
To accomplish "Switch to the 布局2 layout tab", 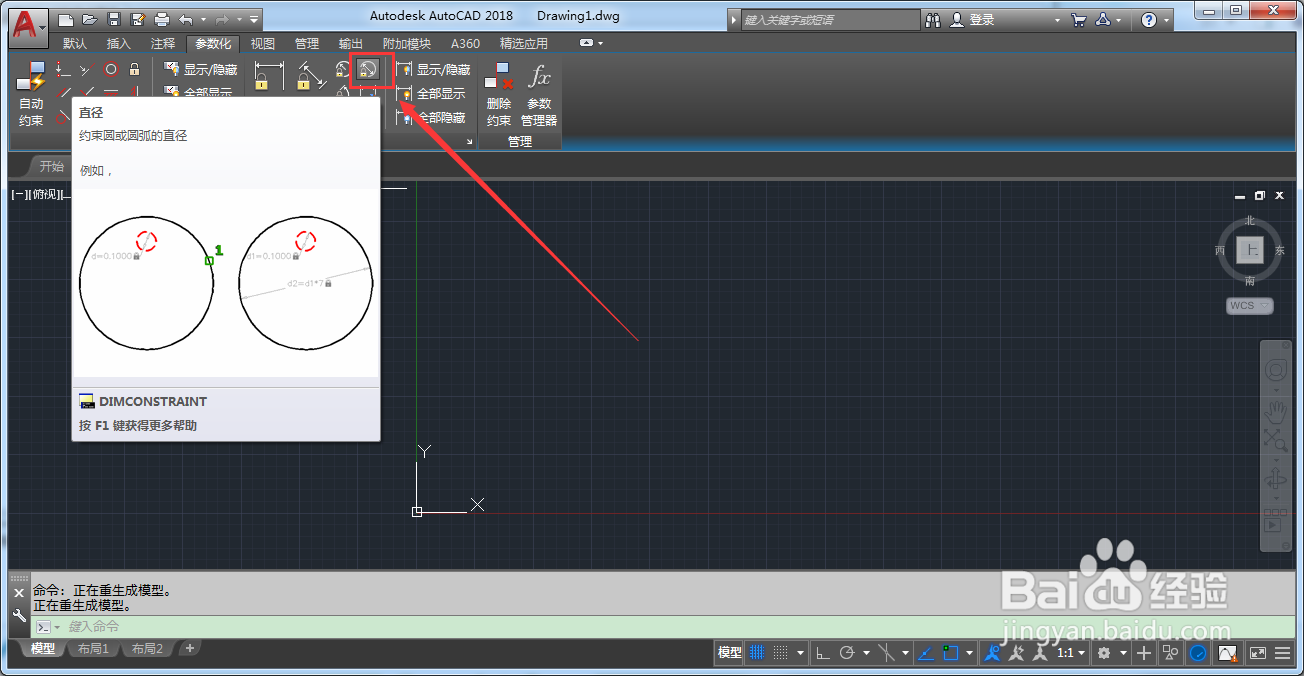I will click(146, 649).
